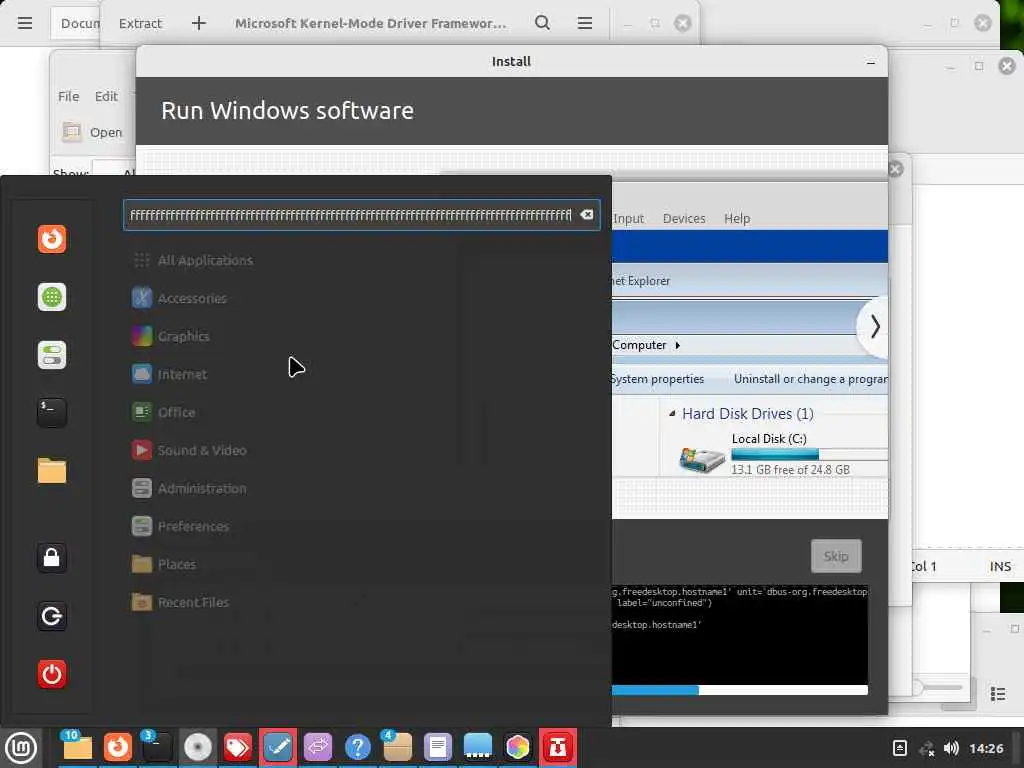This screenshot has height=768, width=1024.
Task: Click Open button in editor toolbar
Action: (92, 132)
